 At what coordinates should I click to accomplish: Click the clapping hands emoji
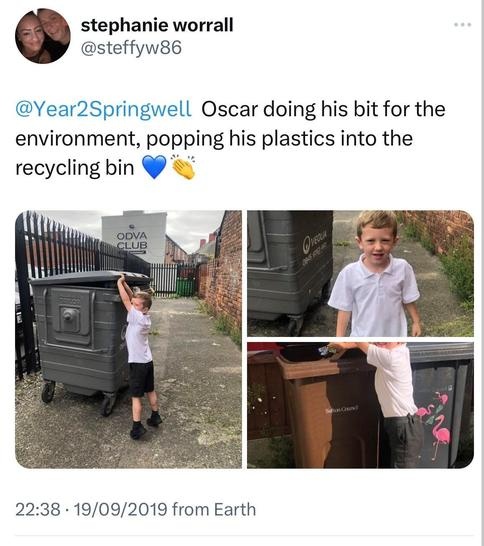pos(184,167)
